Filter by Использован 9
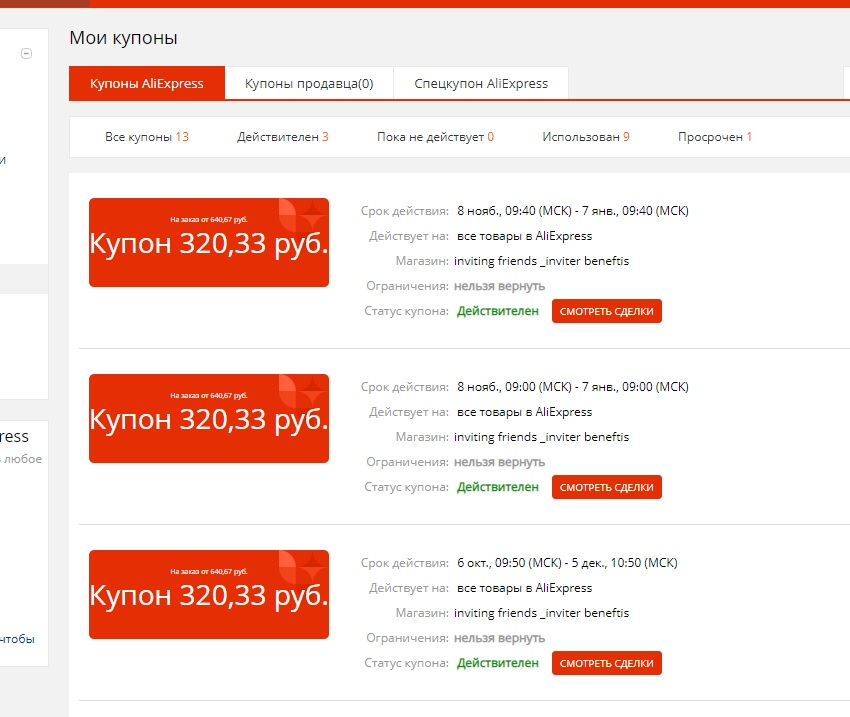This screenshot has height=717, width=850. [585, 137]
